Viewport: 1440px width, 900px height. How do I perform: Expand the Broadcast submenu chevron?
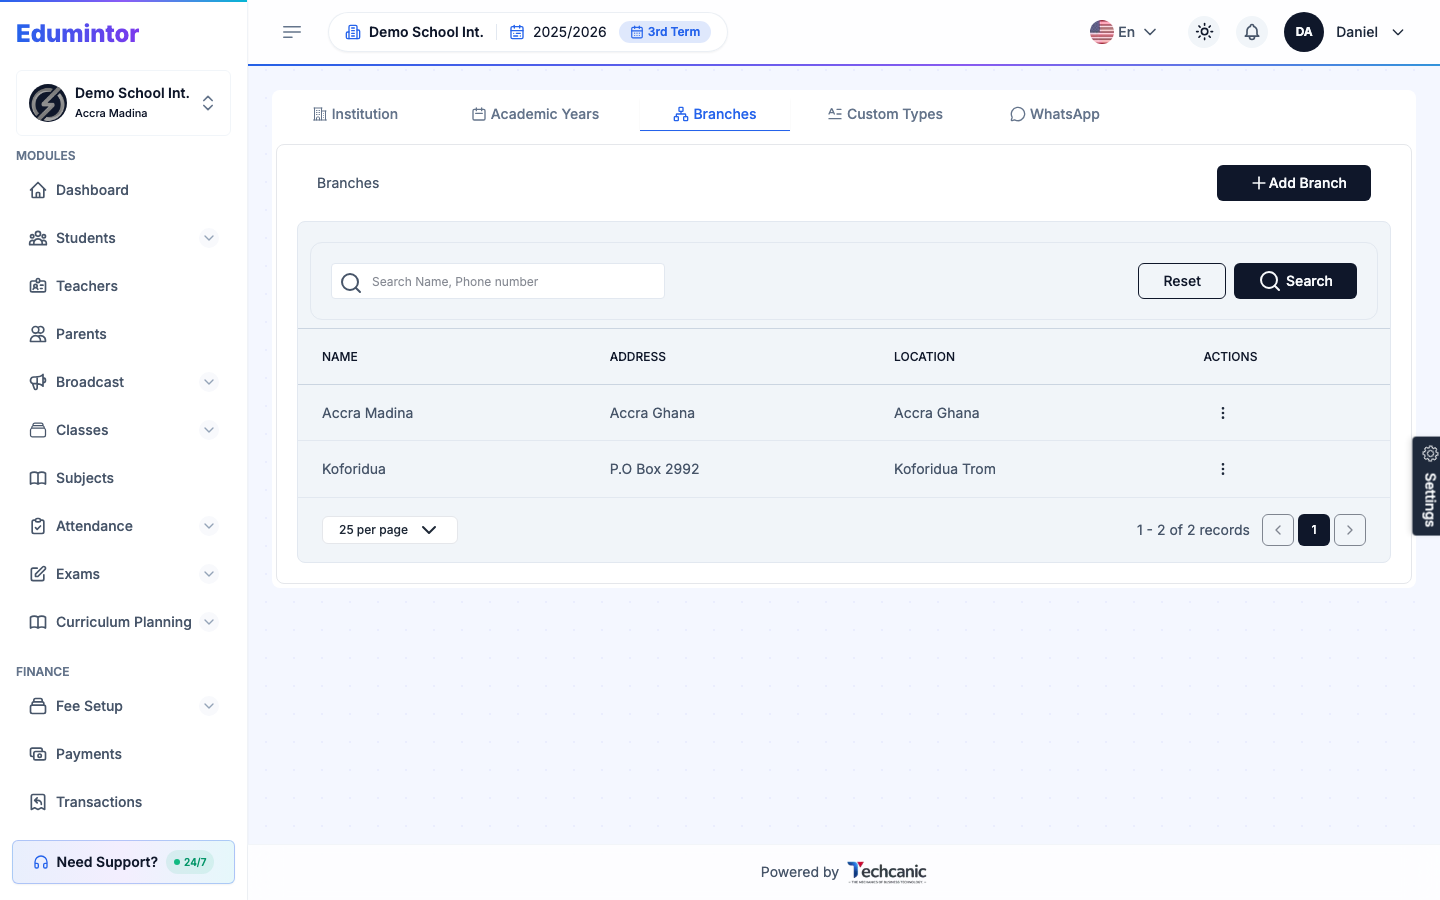pyautogui.click(x=209, y=382)
